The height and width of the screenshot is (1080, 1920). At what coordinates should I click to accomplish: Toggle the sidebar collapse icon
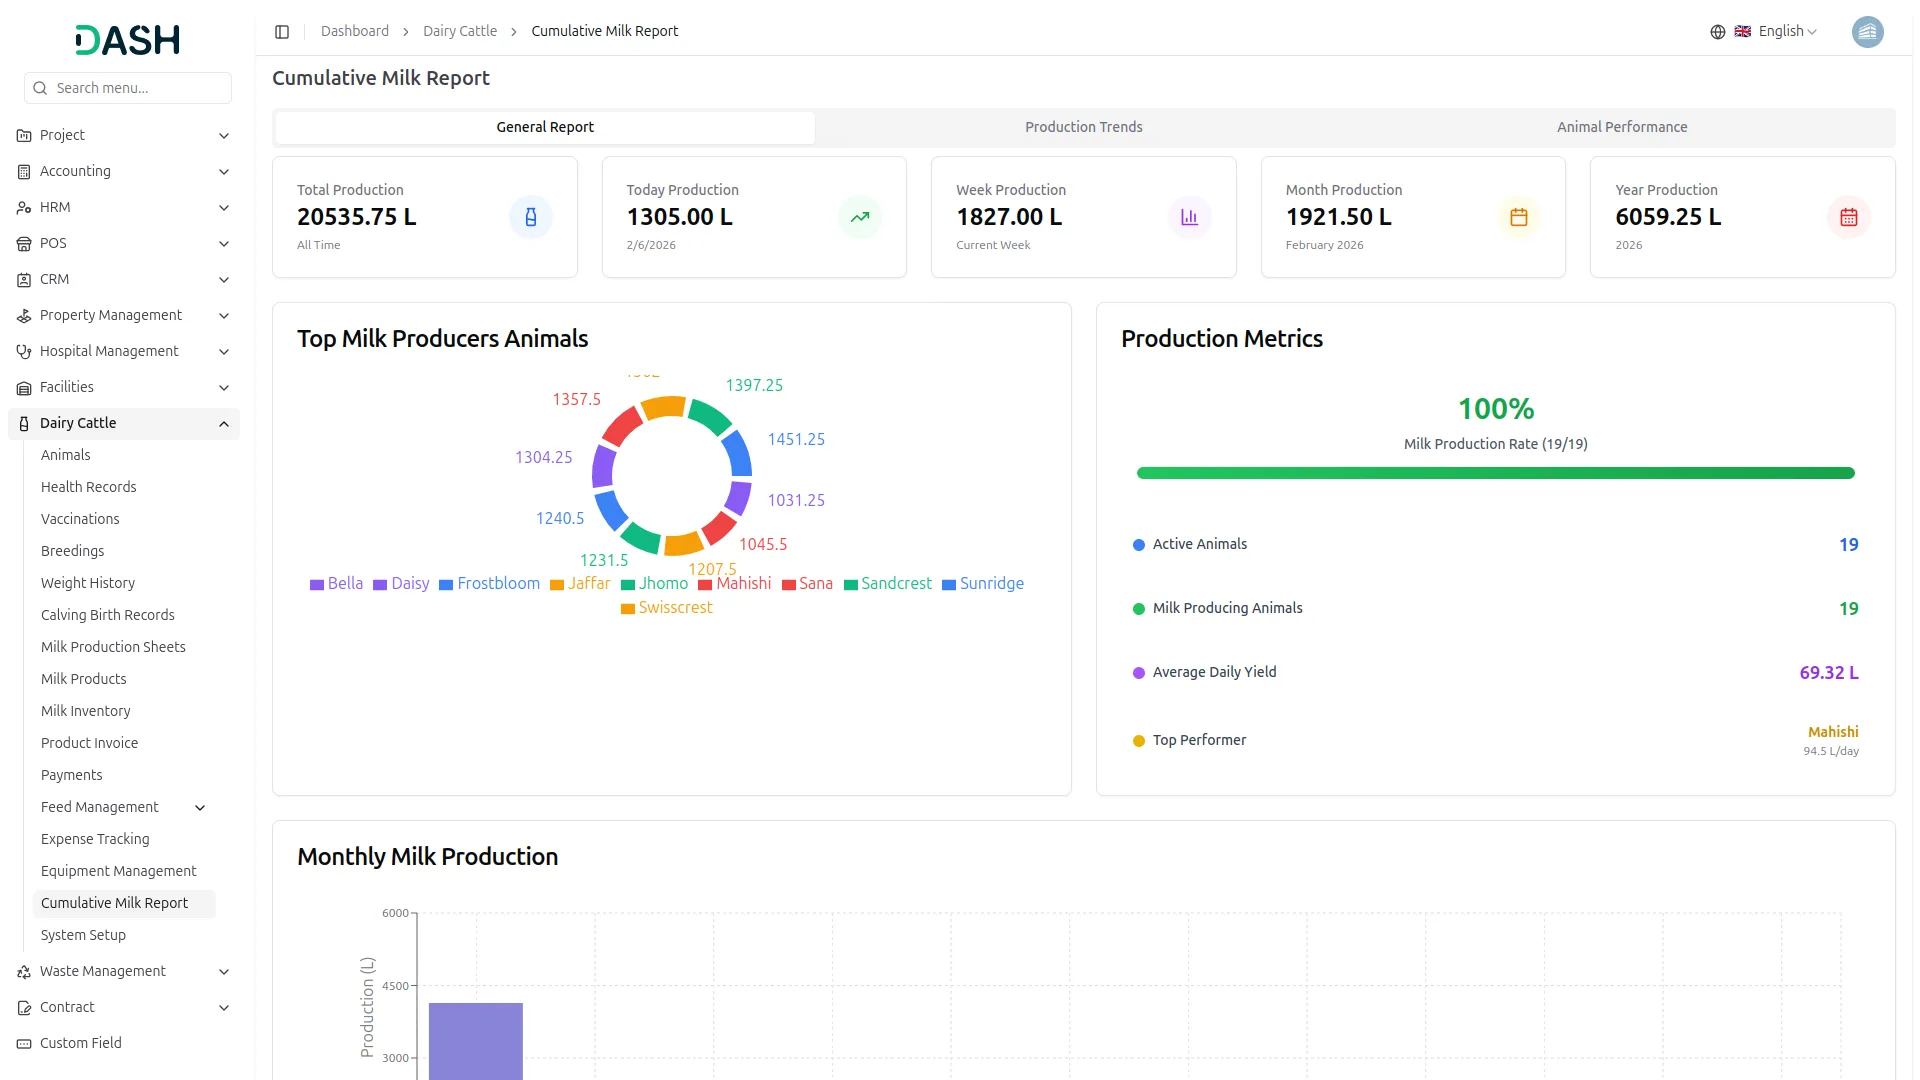282,32
